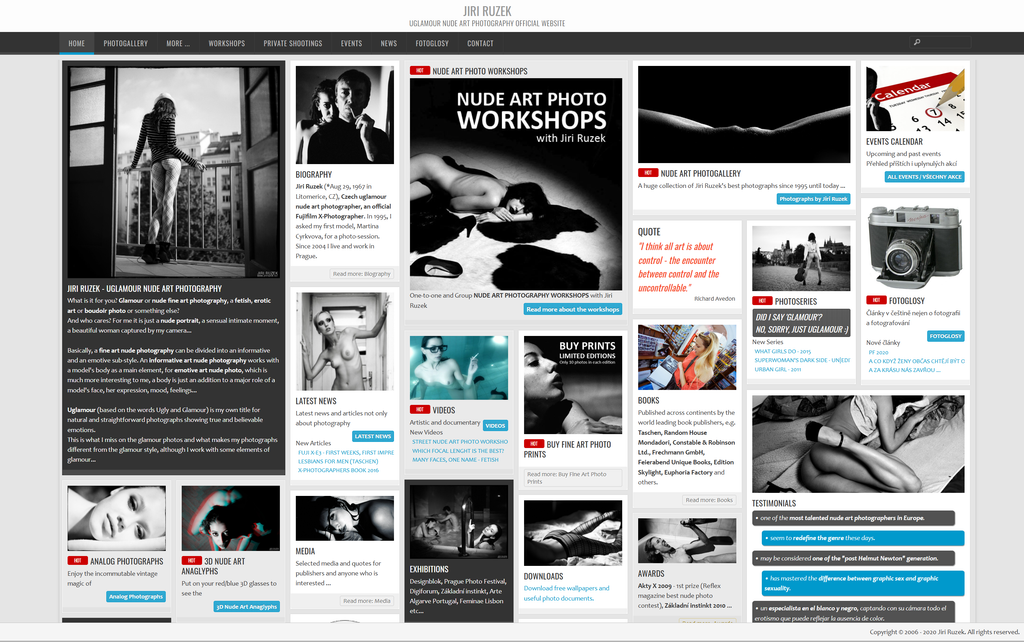The height and width of the screenshot is (642, 1024).
Task: Click the blue Videos button
Action: (495, 426)
